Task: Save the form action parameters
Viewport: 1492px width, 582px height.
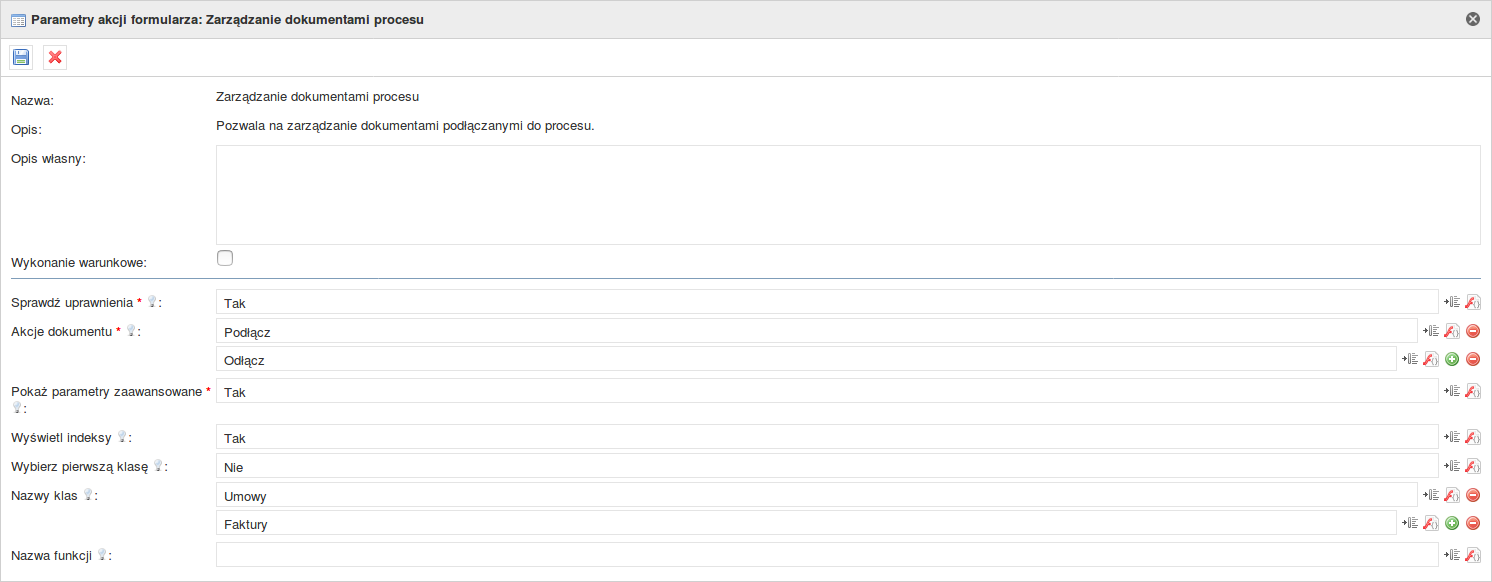Action: (21, 57)
